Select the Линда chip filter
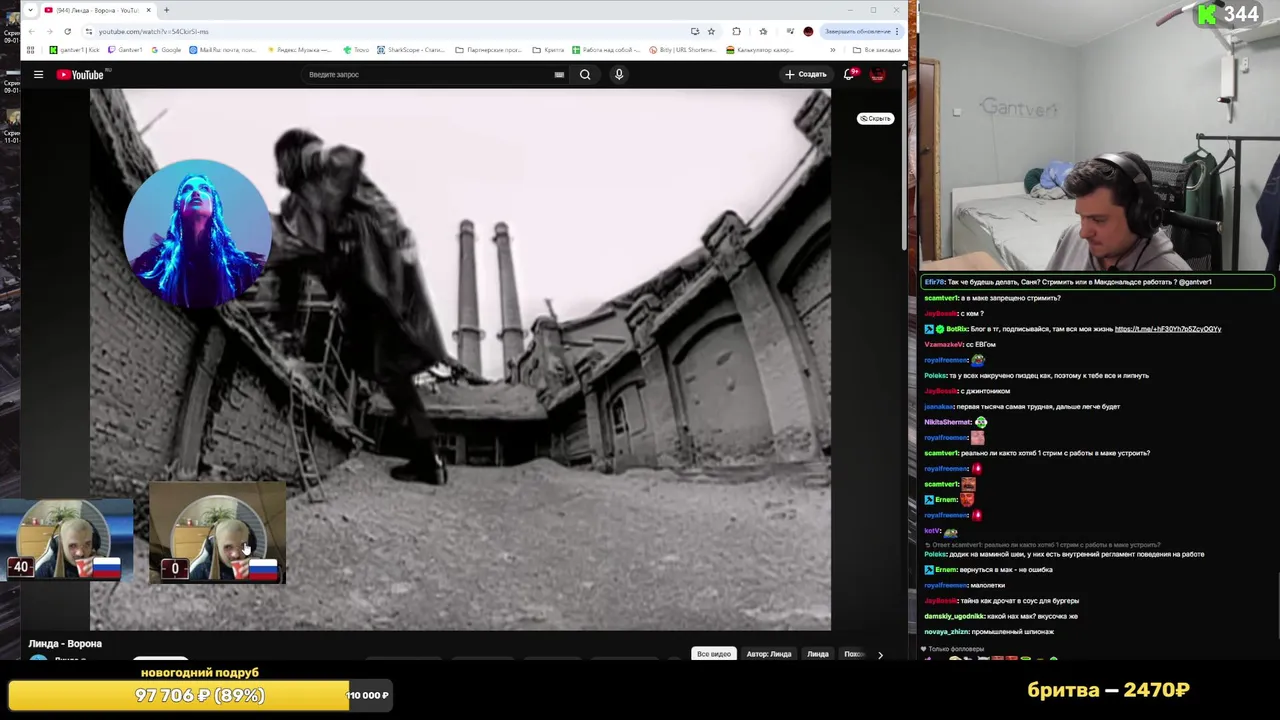The height and width of the screenshot is (720, 1280). pos(818,654)
